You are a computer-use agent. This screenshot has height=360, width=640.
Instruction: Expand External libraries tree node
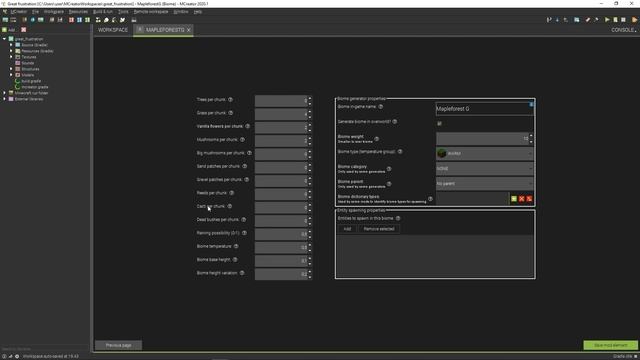4,99
